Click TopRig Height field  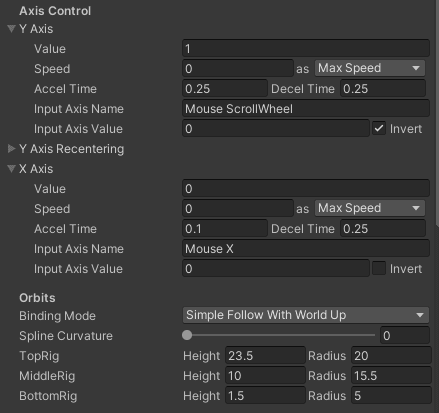(x=265, y=356)
